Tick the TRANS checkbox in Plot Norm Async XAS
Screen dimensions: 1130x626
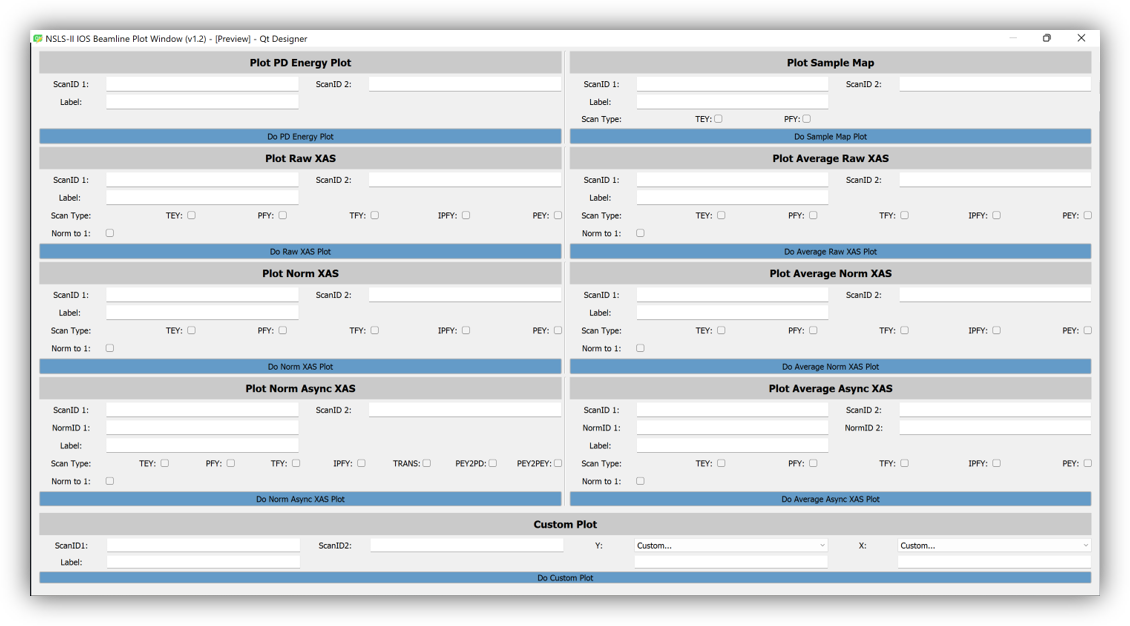pyautogui.click(x=427, y=463)
